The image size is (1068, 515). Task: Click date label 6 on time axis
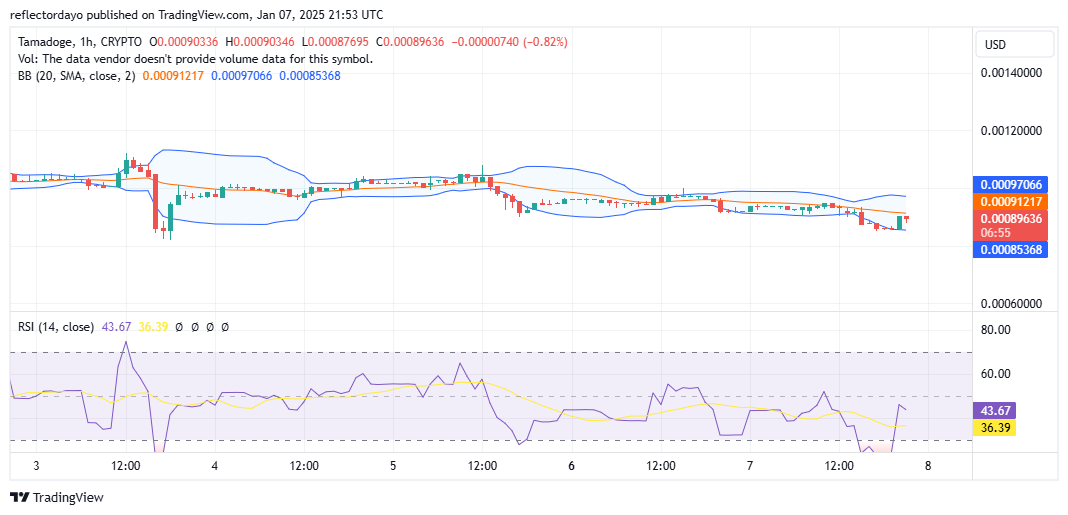tap(571, 466)
